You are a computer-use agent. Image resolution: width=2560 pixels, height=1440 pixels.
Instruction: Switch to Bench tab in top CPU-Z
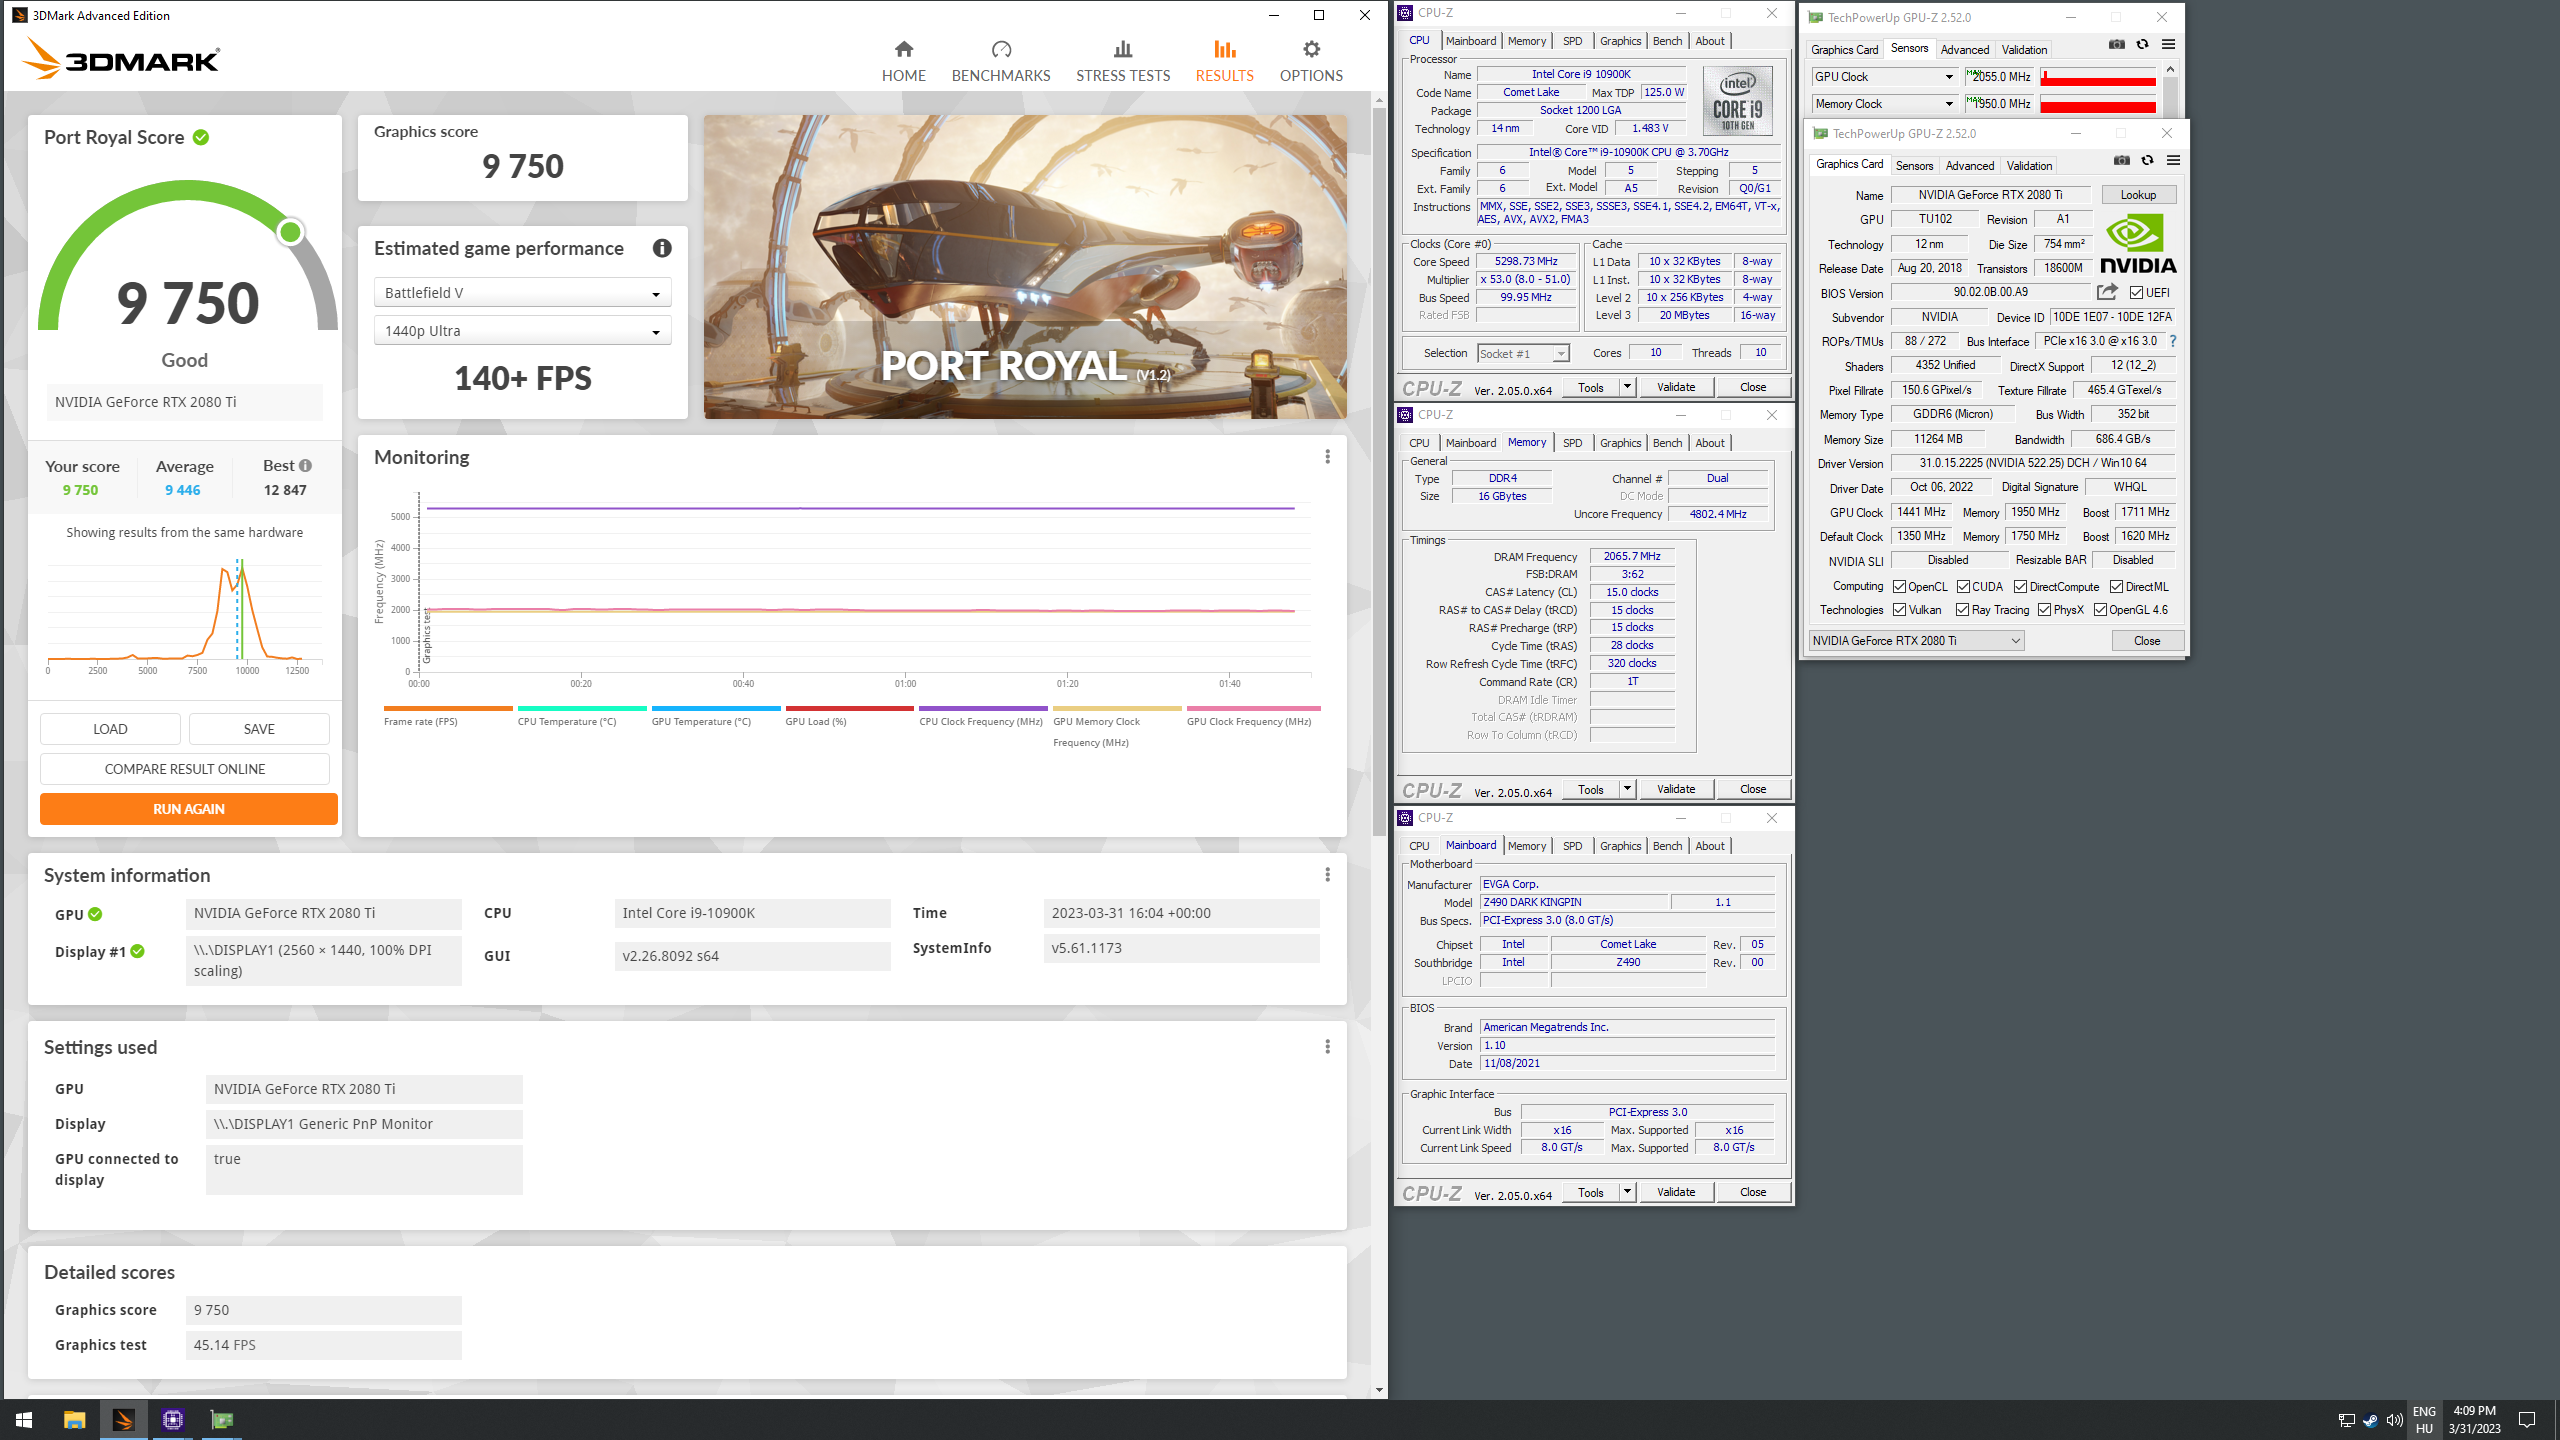point(1667,41)
